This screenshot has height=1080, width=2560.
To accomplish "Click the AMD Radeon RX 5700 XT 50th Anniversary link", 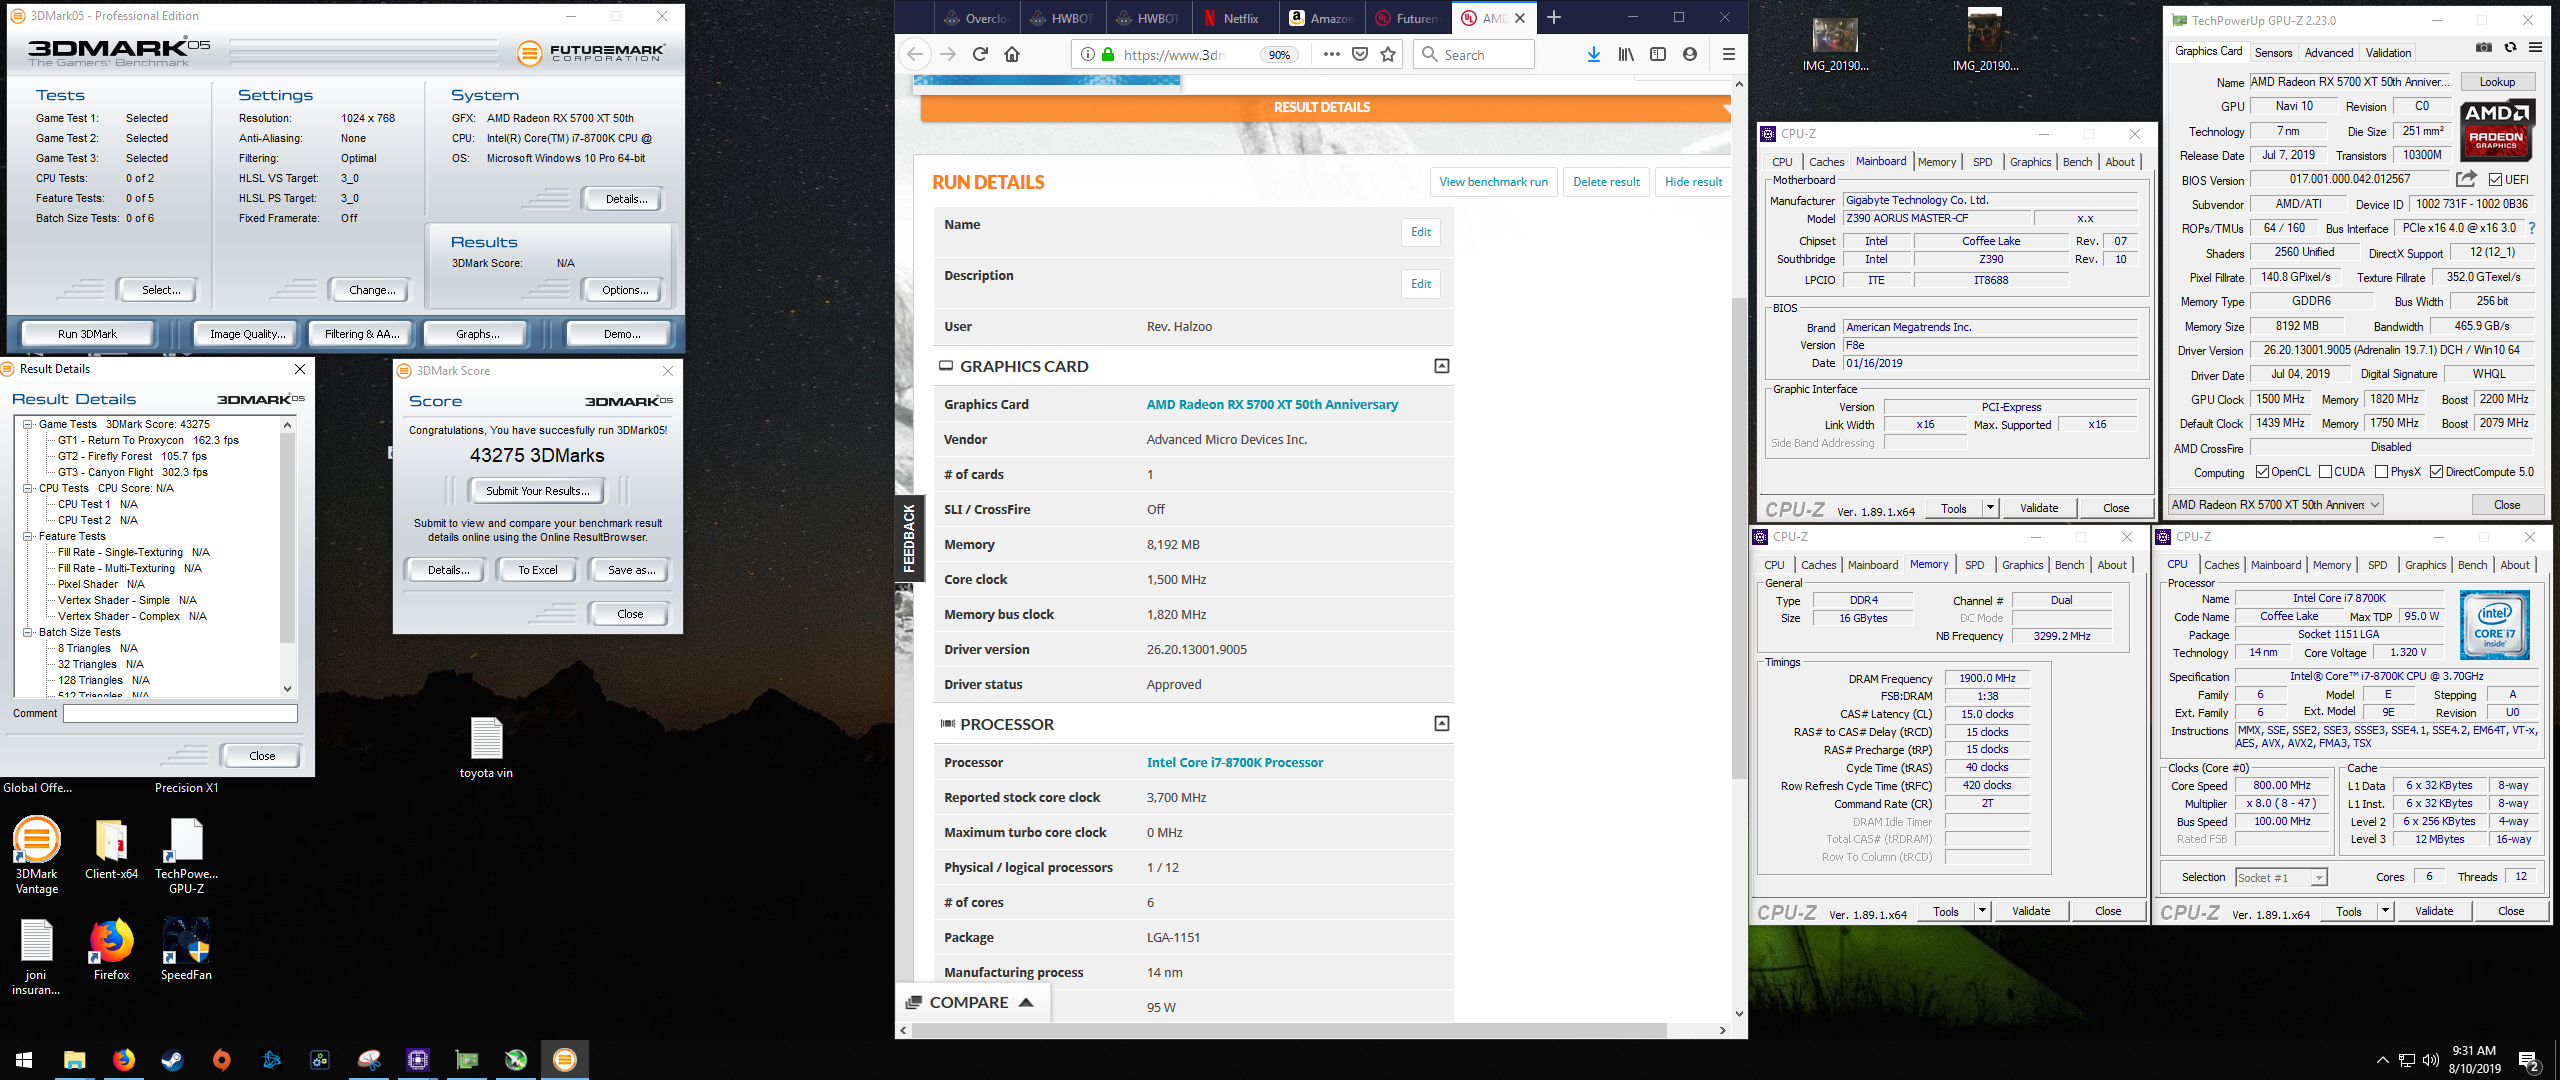I will click(x=1272, y=404).
